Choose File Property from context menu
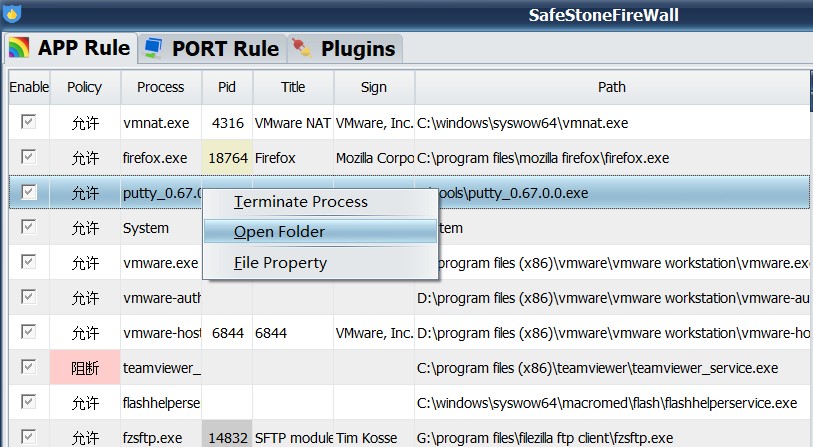 (x=320, y=263)
